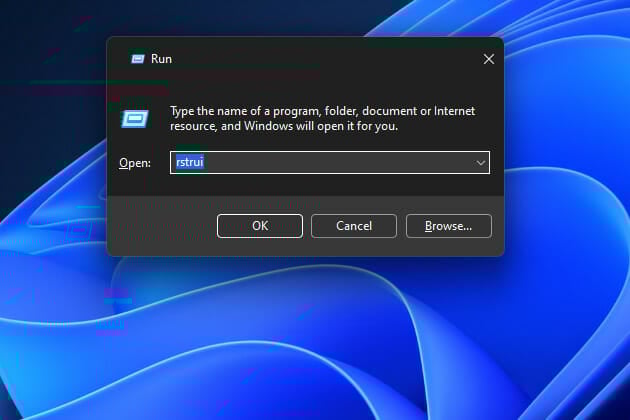Click the small Run icon in the title bar

tap(138, 59)
